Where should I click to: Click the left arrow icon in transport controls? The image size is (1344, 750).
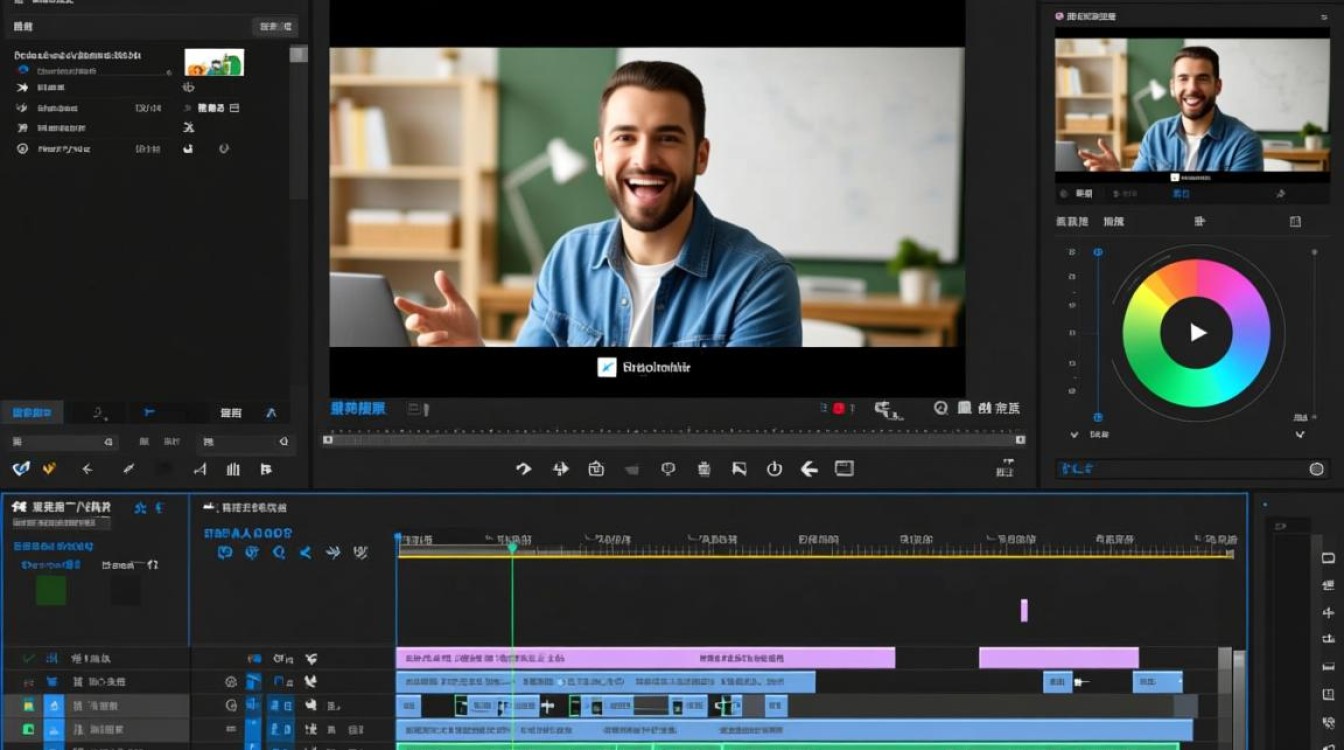click(x=809, y=469)
